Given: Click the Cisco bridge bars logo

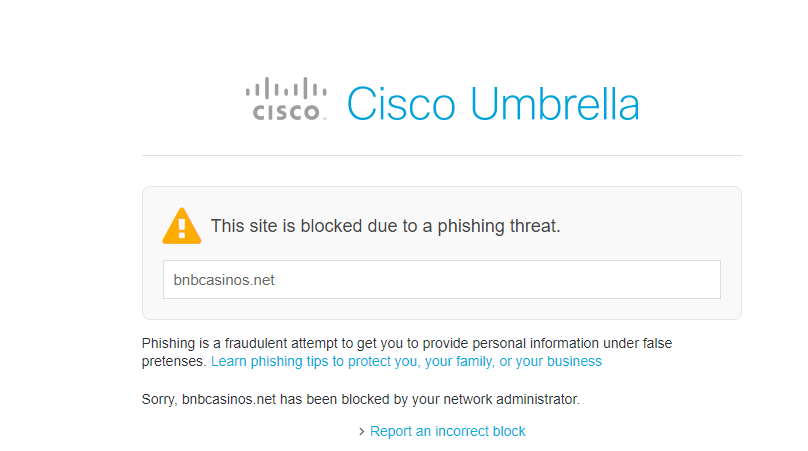Looking at the screenshot, I should tap(286, 88).
